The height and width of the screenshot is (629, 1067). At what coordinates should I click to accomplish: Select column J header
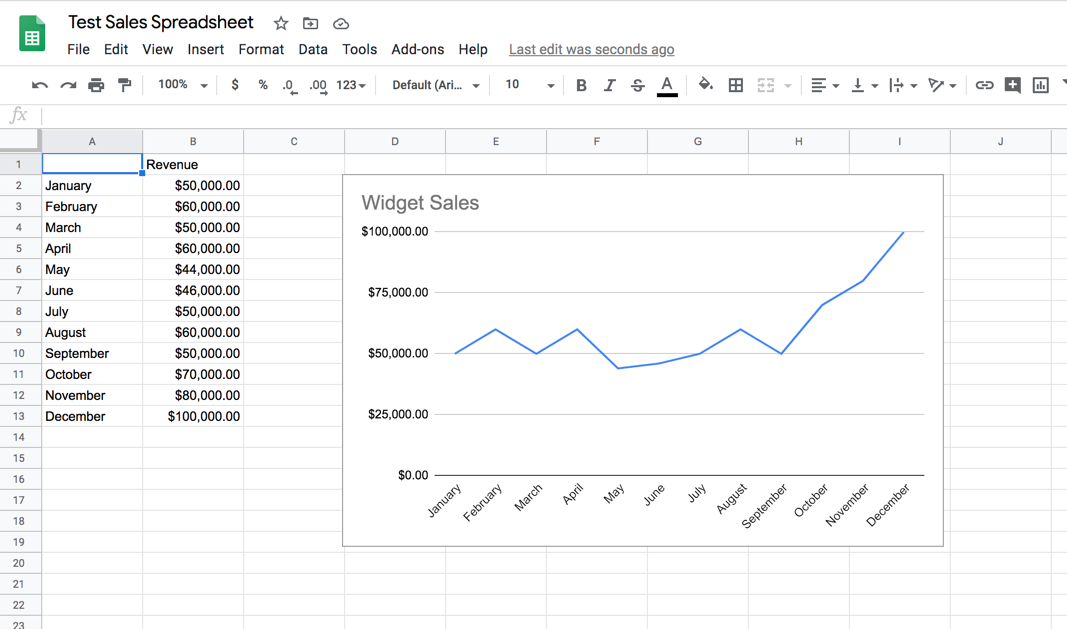click(x=1000, y=142)
